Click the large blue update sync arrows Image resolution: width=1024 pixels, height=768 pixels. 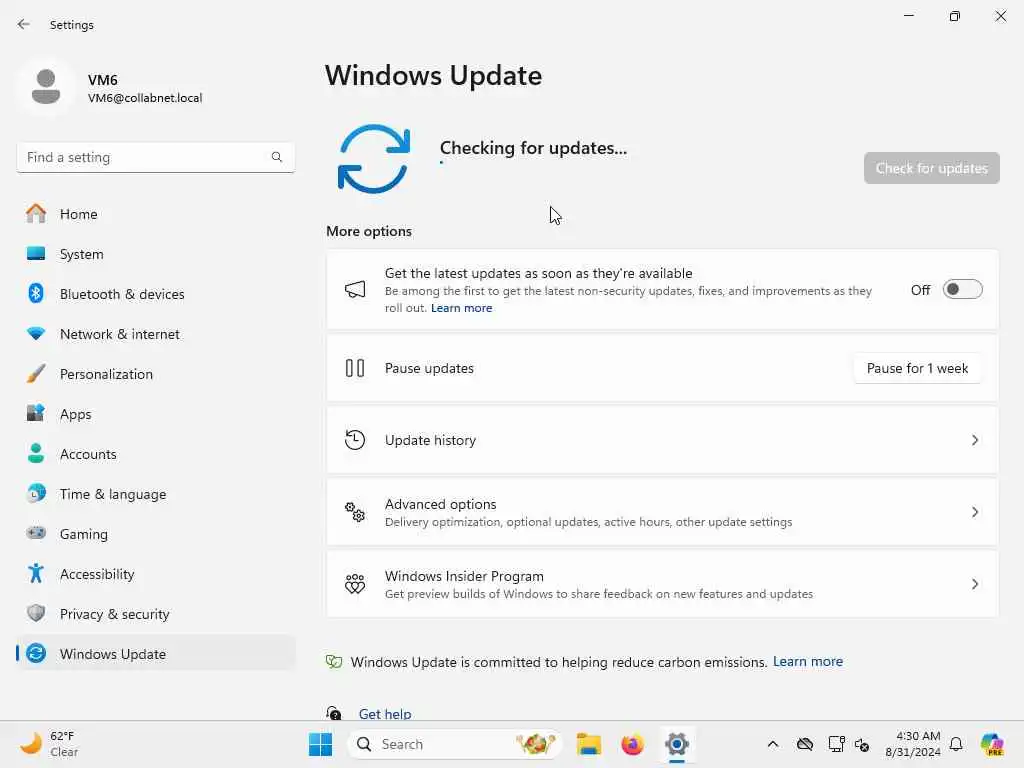(374, 159)
